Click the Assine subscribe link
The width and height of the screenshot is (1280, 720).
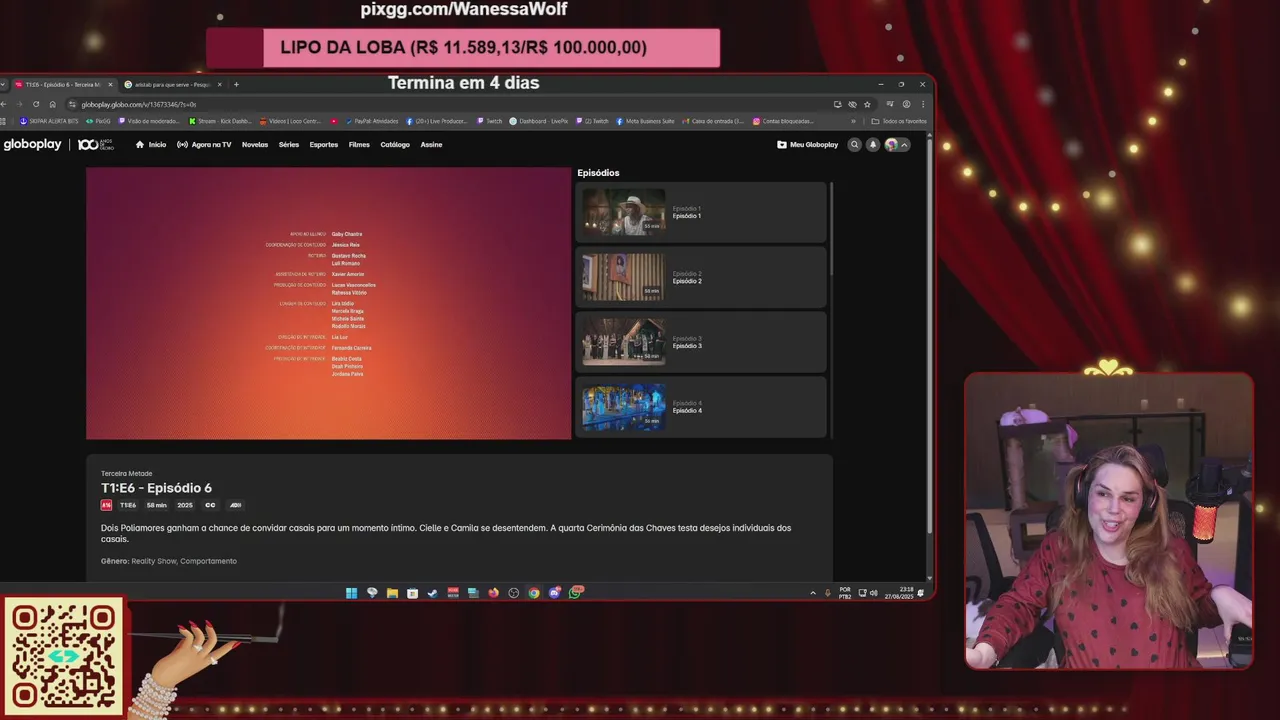[x=431, y=144]
